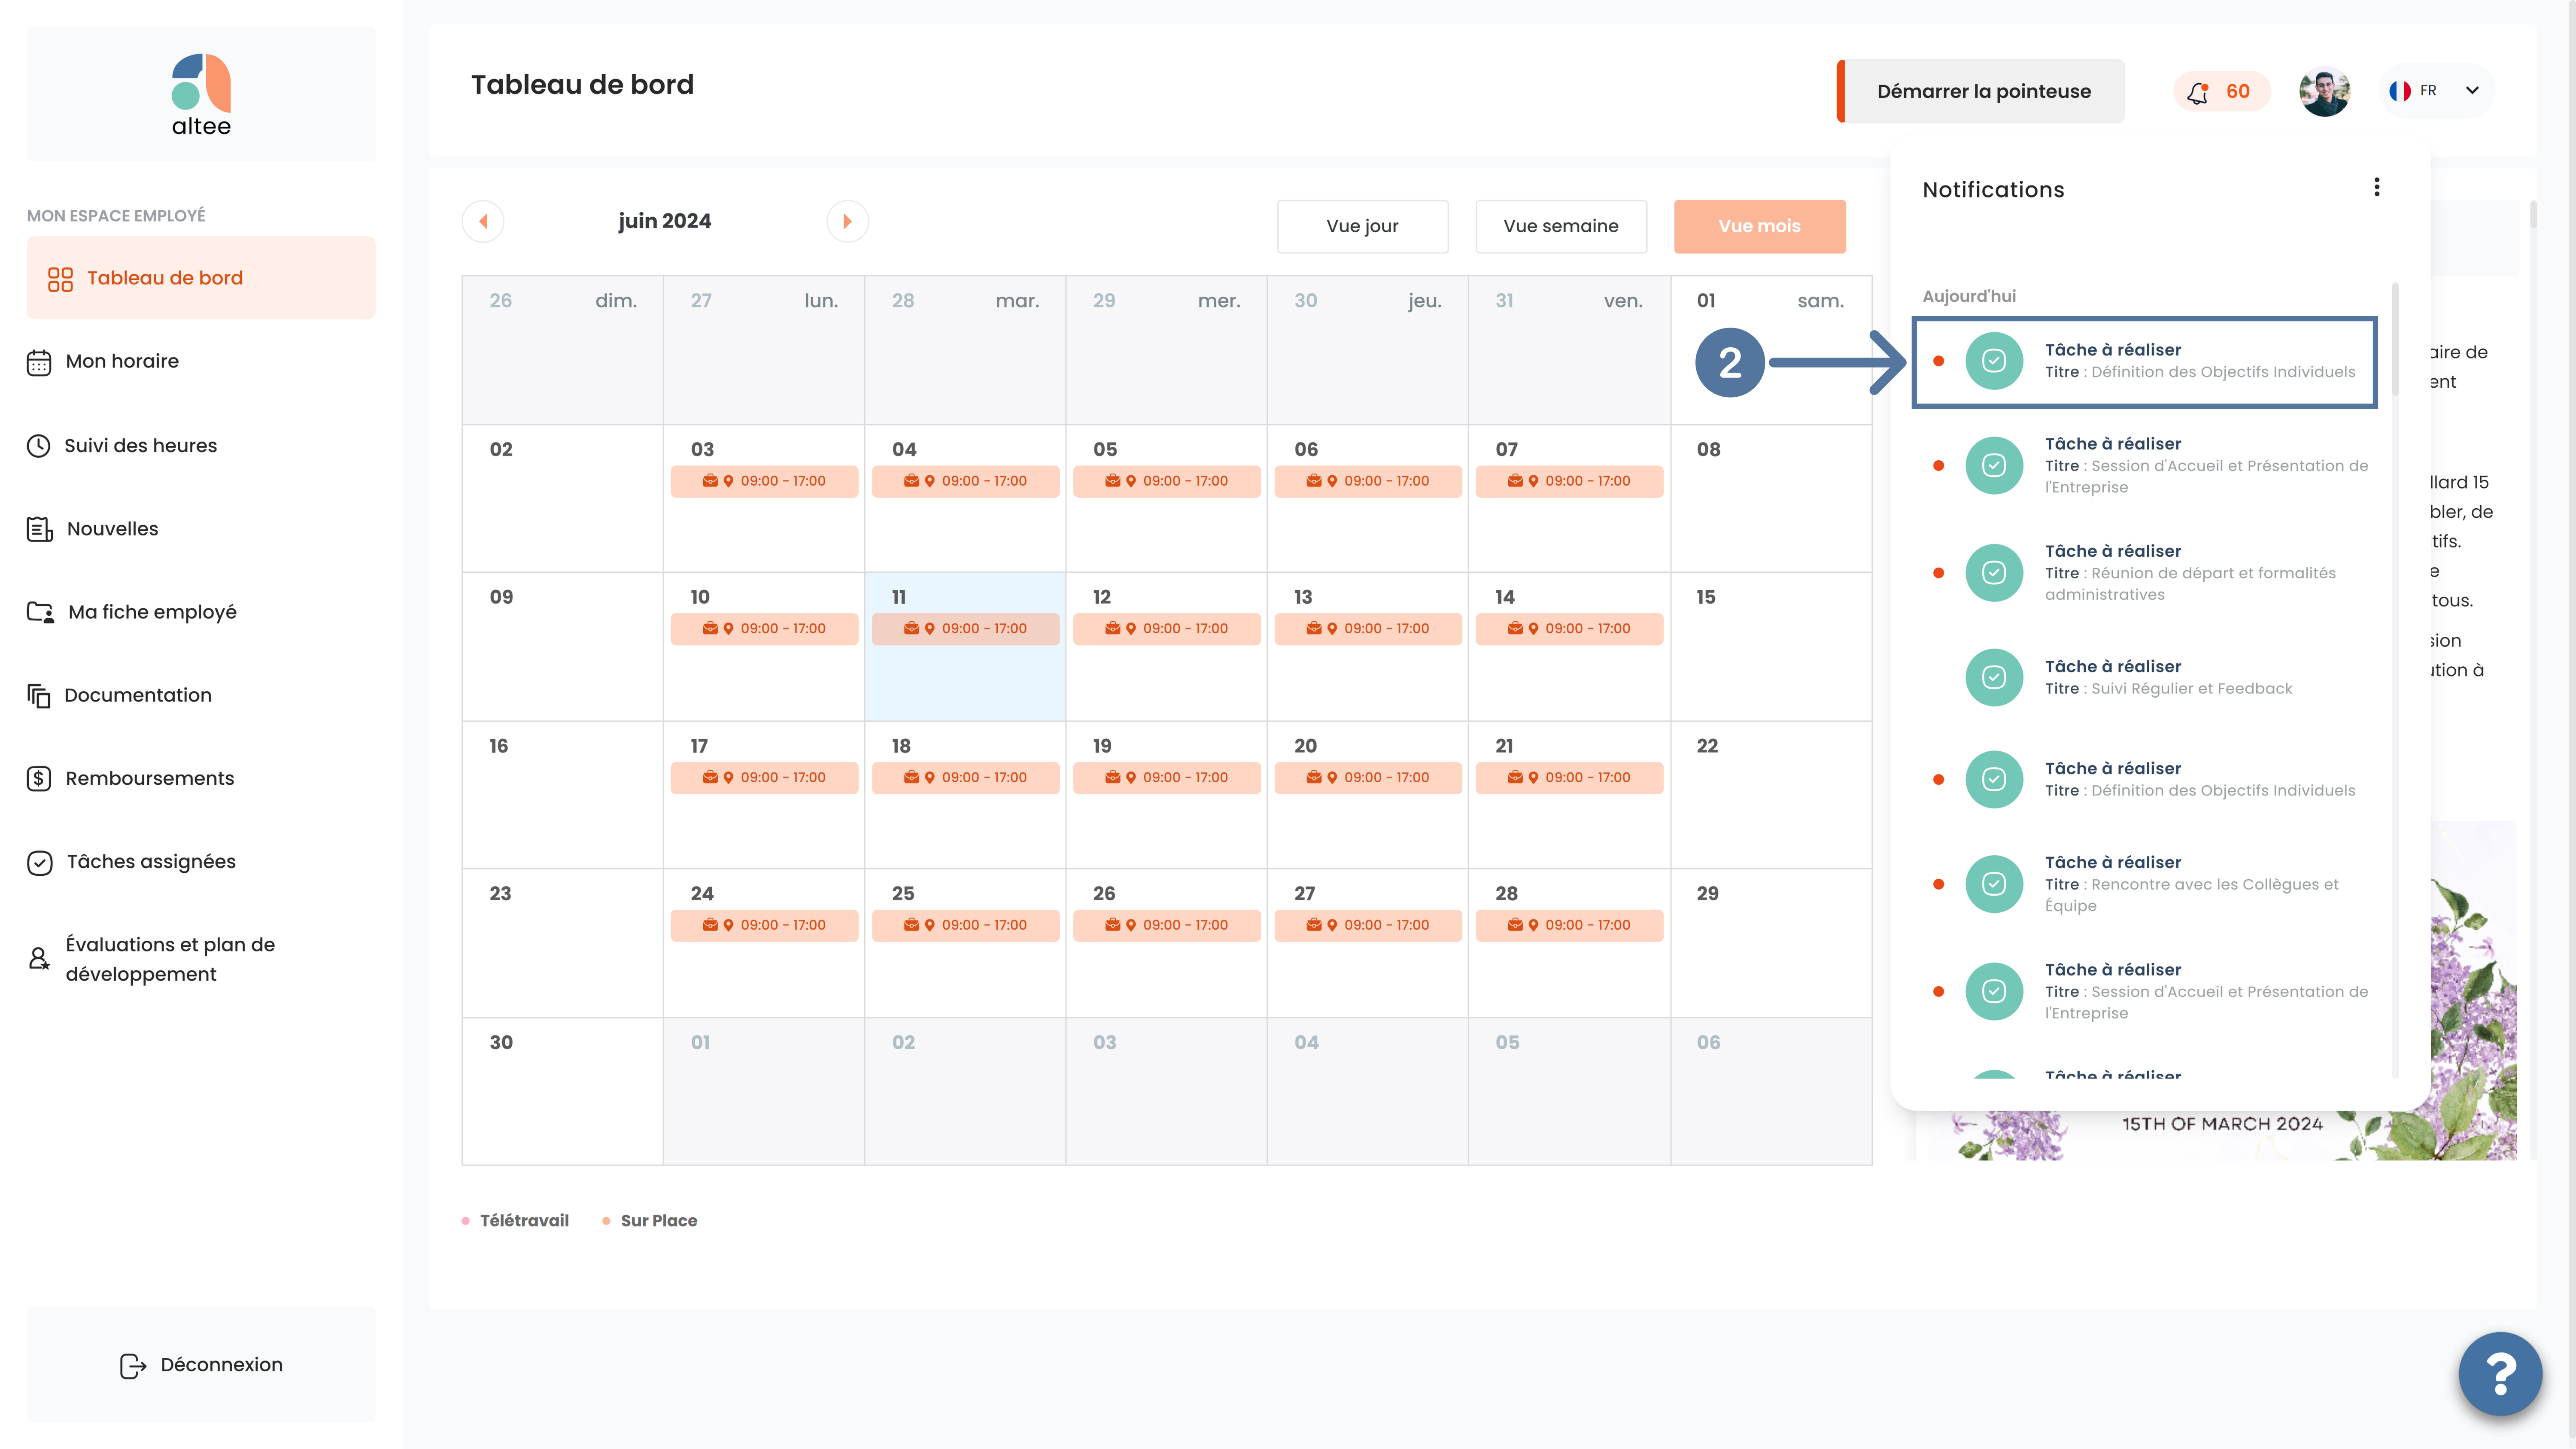Open the Déconnexion logout icon
Image resolution: width=2576 pixels, height=1449 pixels.
(x=132, y=1365)
